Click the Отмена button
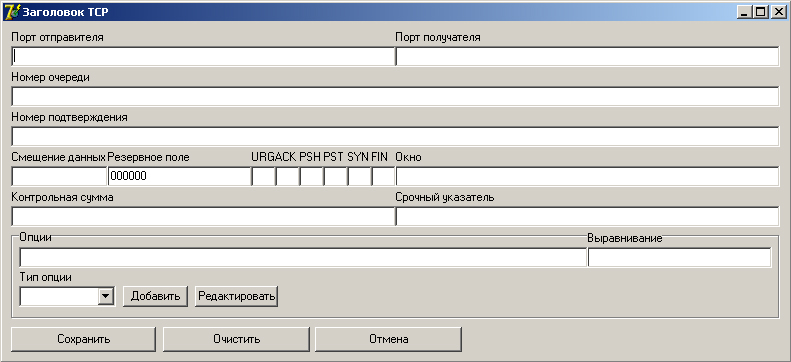Image resolution: width=791 pixels, height=362 pixels. pyautogui.click(x=388, y=339)
